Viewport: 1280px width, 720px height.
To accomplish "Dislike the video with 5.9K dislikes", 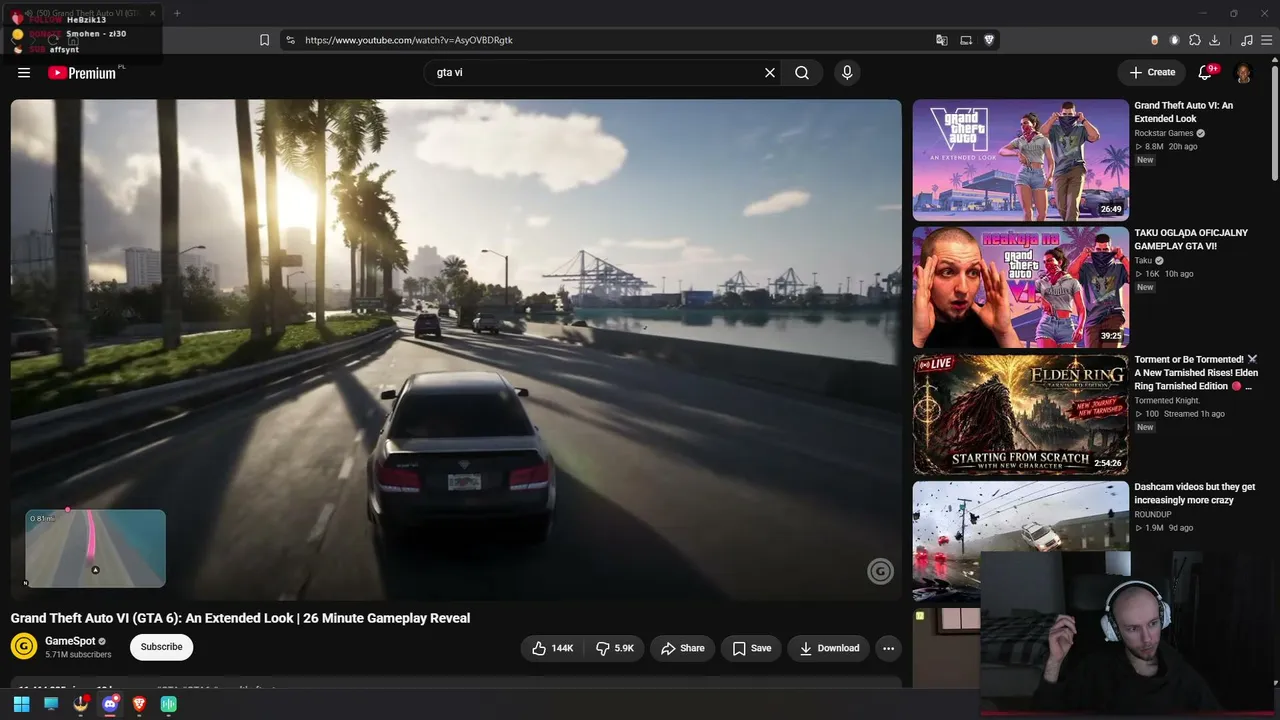I will tap(615, 648).
